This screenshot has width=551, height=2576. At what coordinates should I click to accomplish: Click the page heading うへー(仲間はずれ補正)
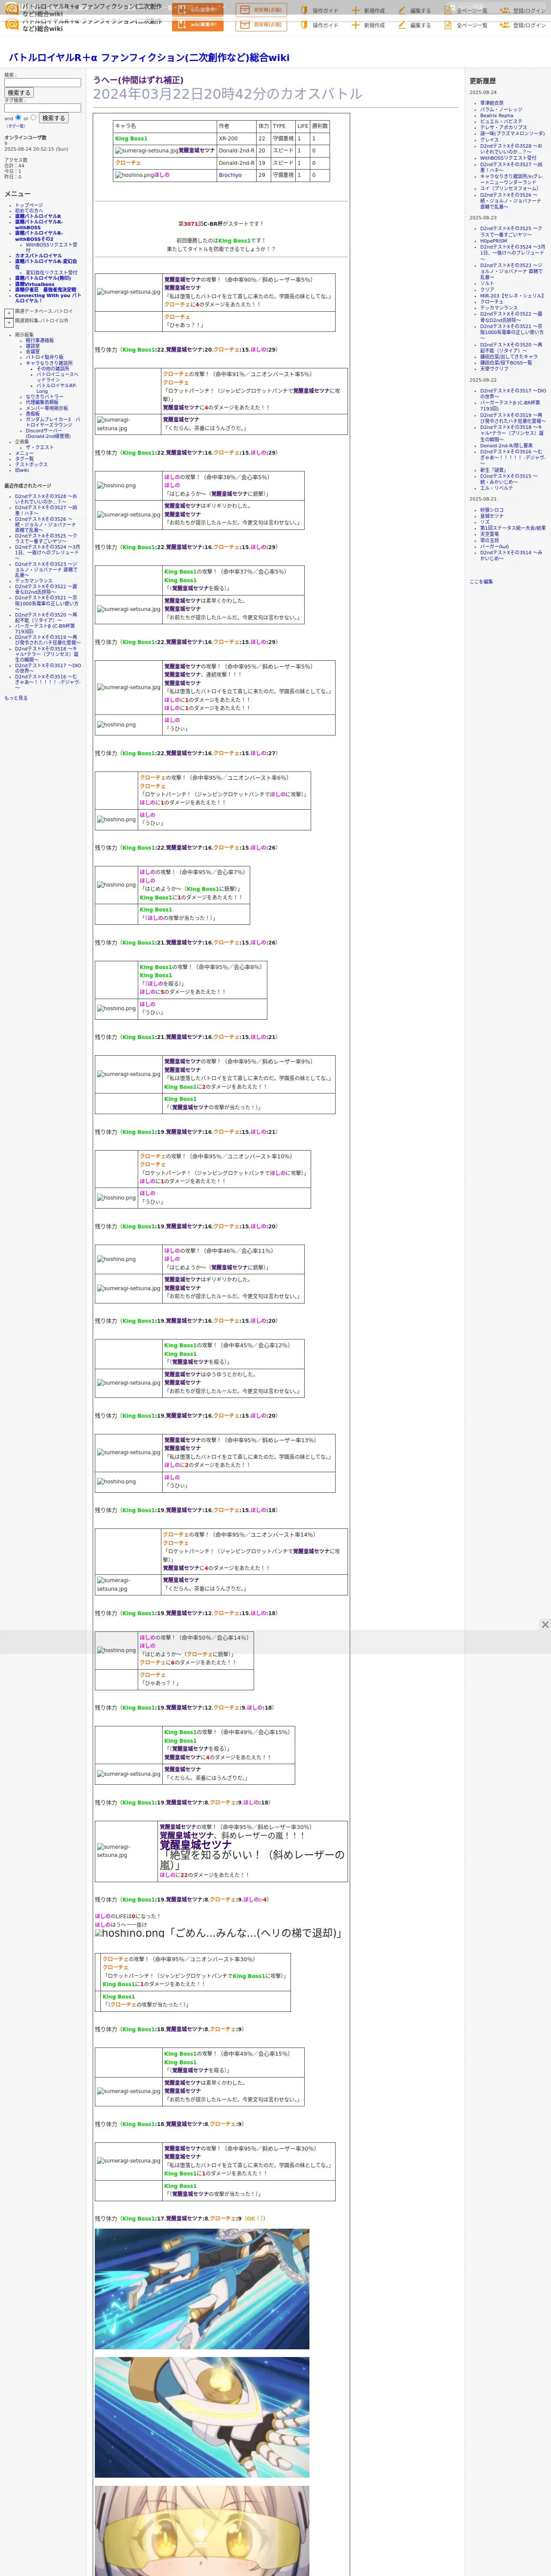(138, 80)
